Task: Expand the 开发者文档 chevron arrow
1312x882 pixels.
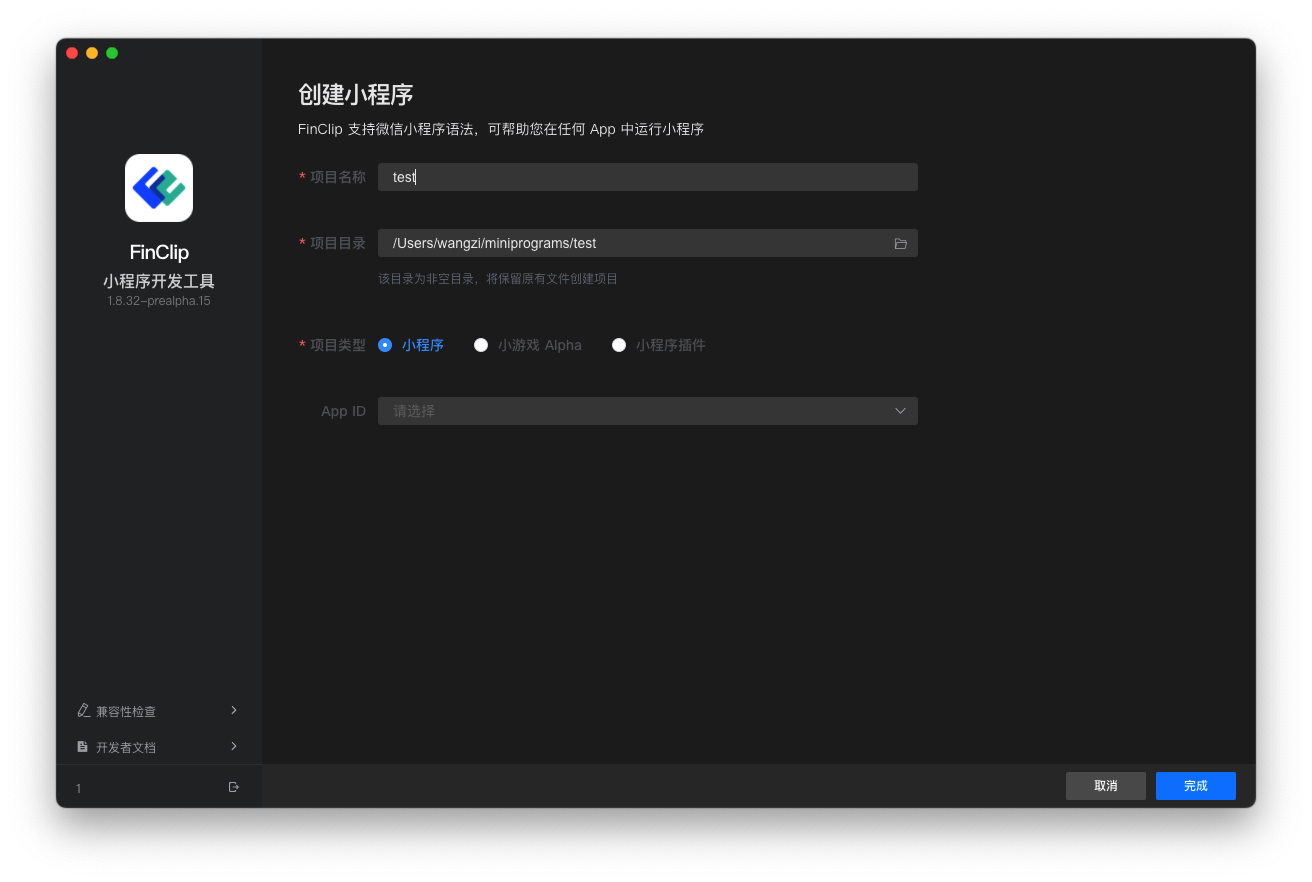Action: (234, 746)
